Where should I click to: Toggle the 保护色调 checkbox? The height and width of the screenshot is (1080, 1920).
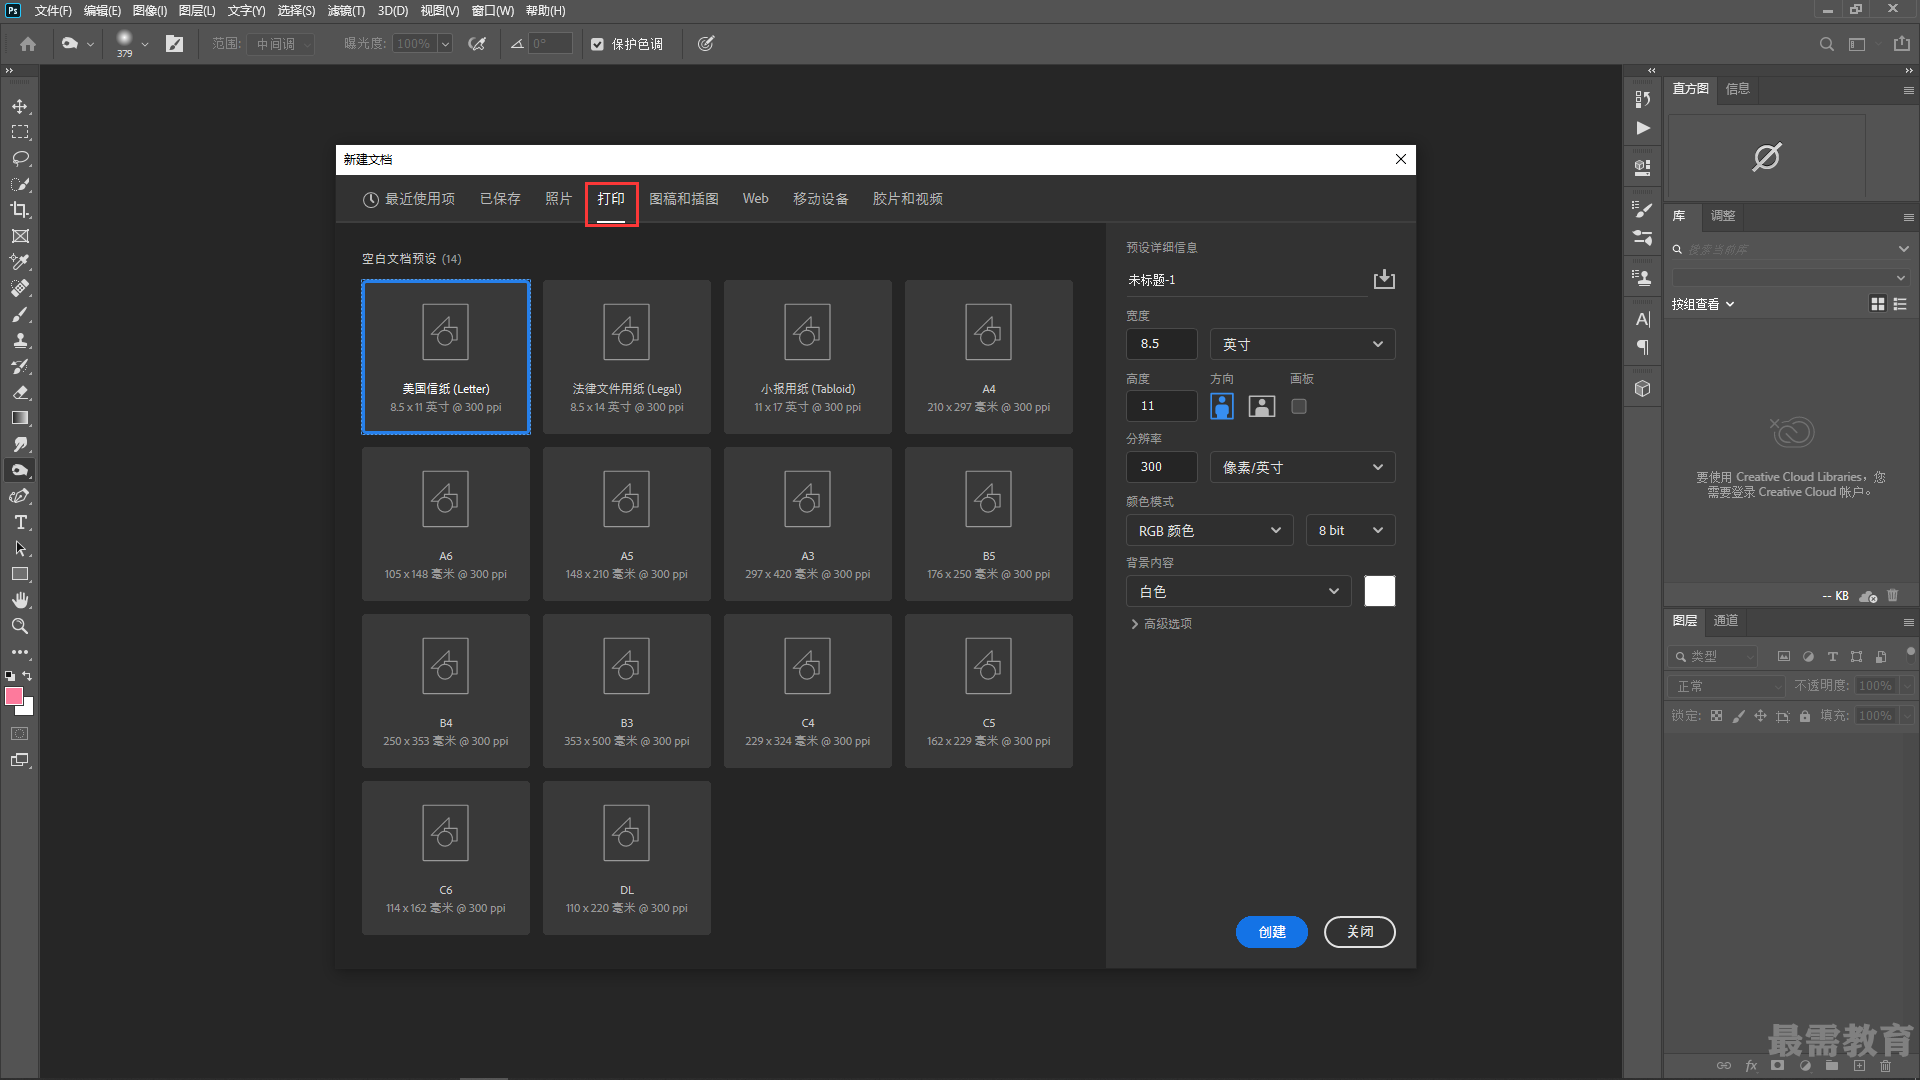[x=597, y=44]
